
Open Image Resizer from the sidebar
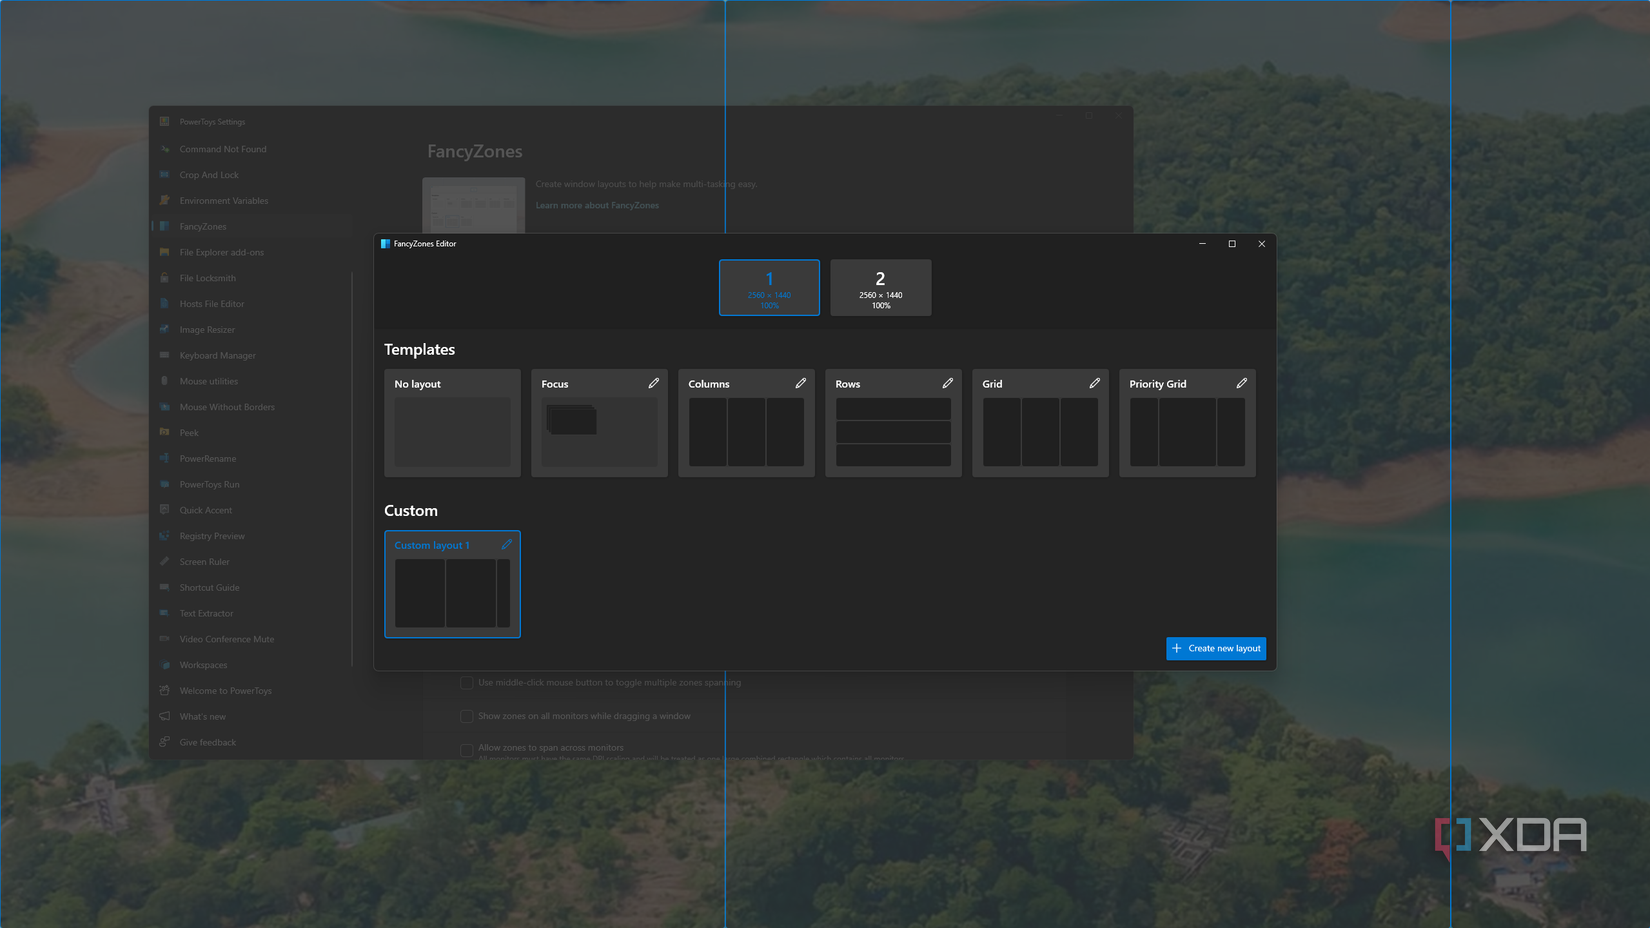click(x=207, y=329)
